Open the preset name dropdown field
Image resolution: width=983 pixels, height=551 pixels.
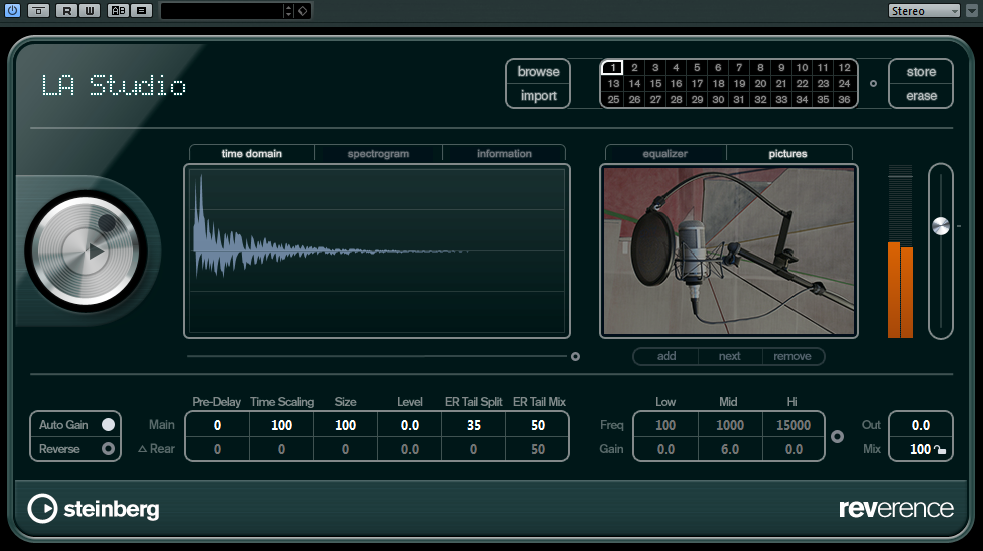pos(222,11)
